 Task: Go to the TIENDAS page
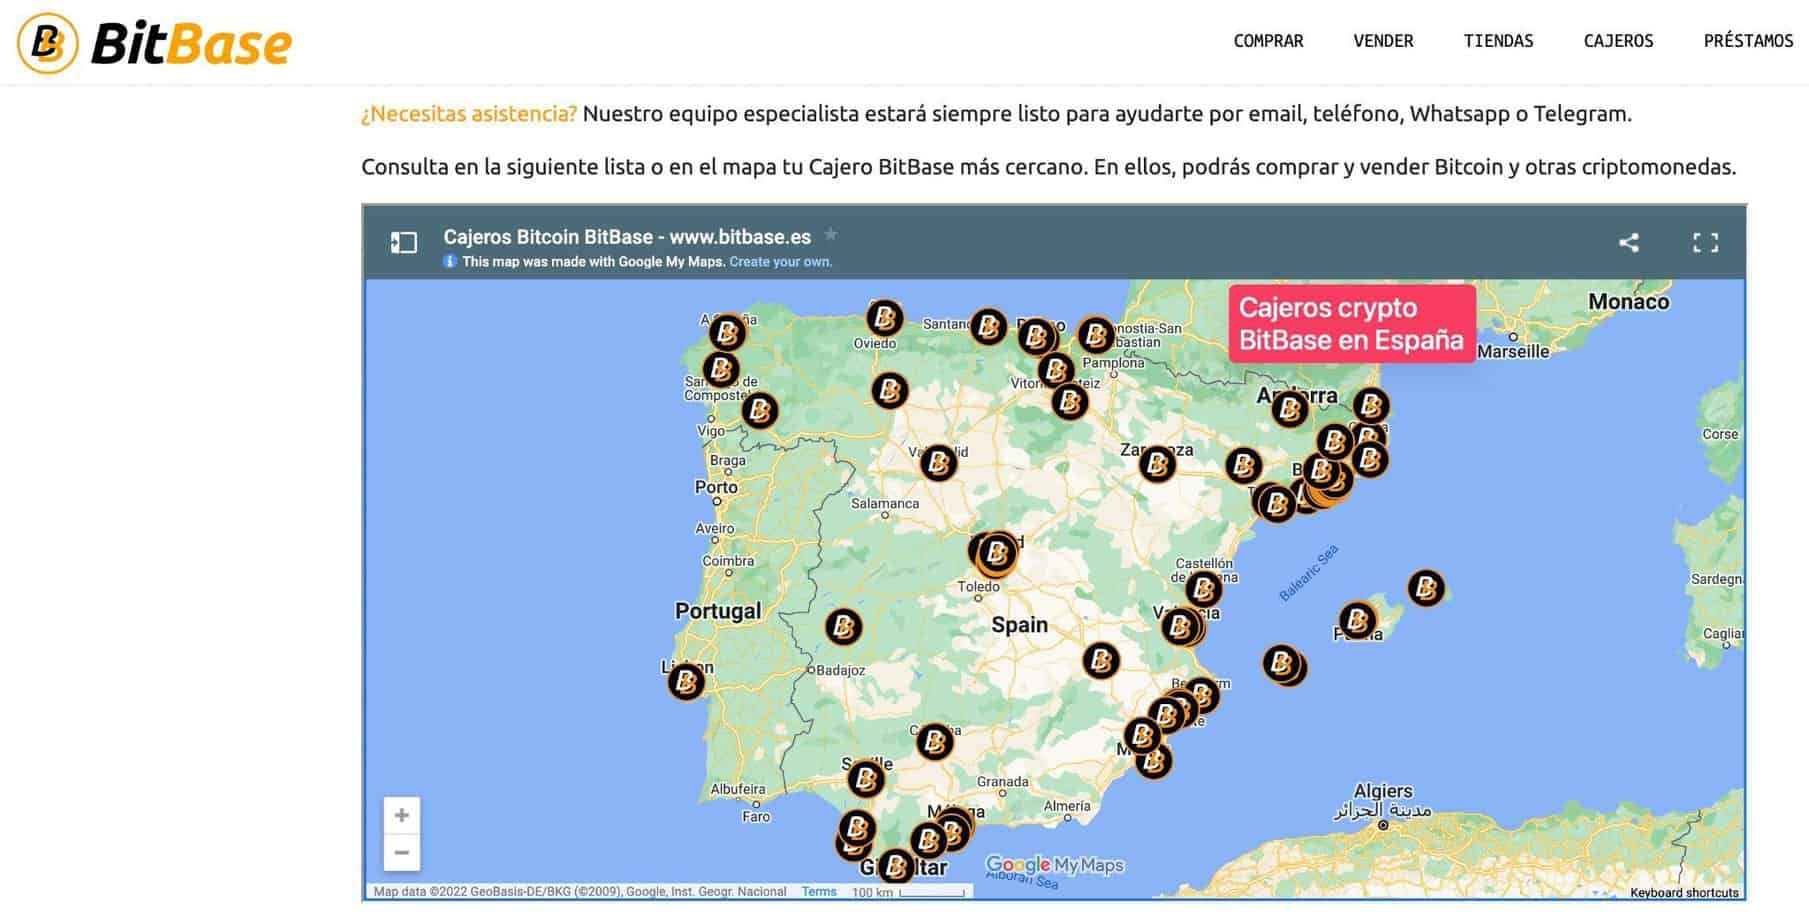1498,41
